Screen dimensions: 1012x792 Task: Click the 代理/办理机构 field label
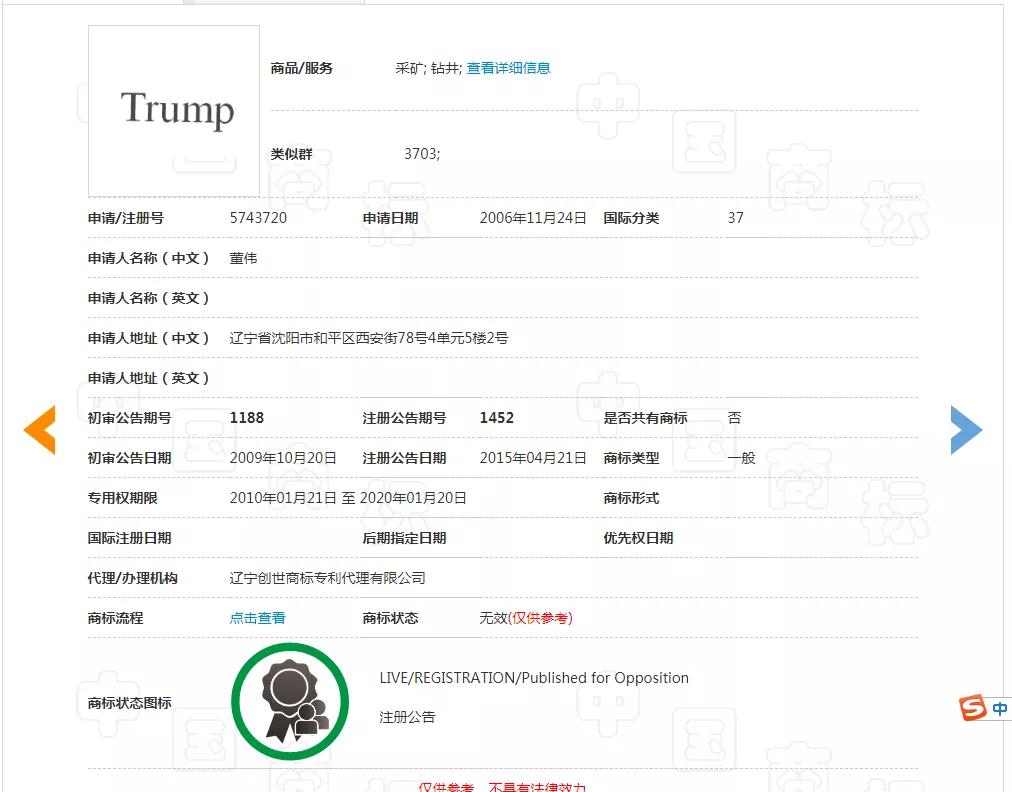click(x=132, y=578)
